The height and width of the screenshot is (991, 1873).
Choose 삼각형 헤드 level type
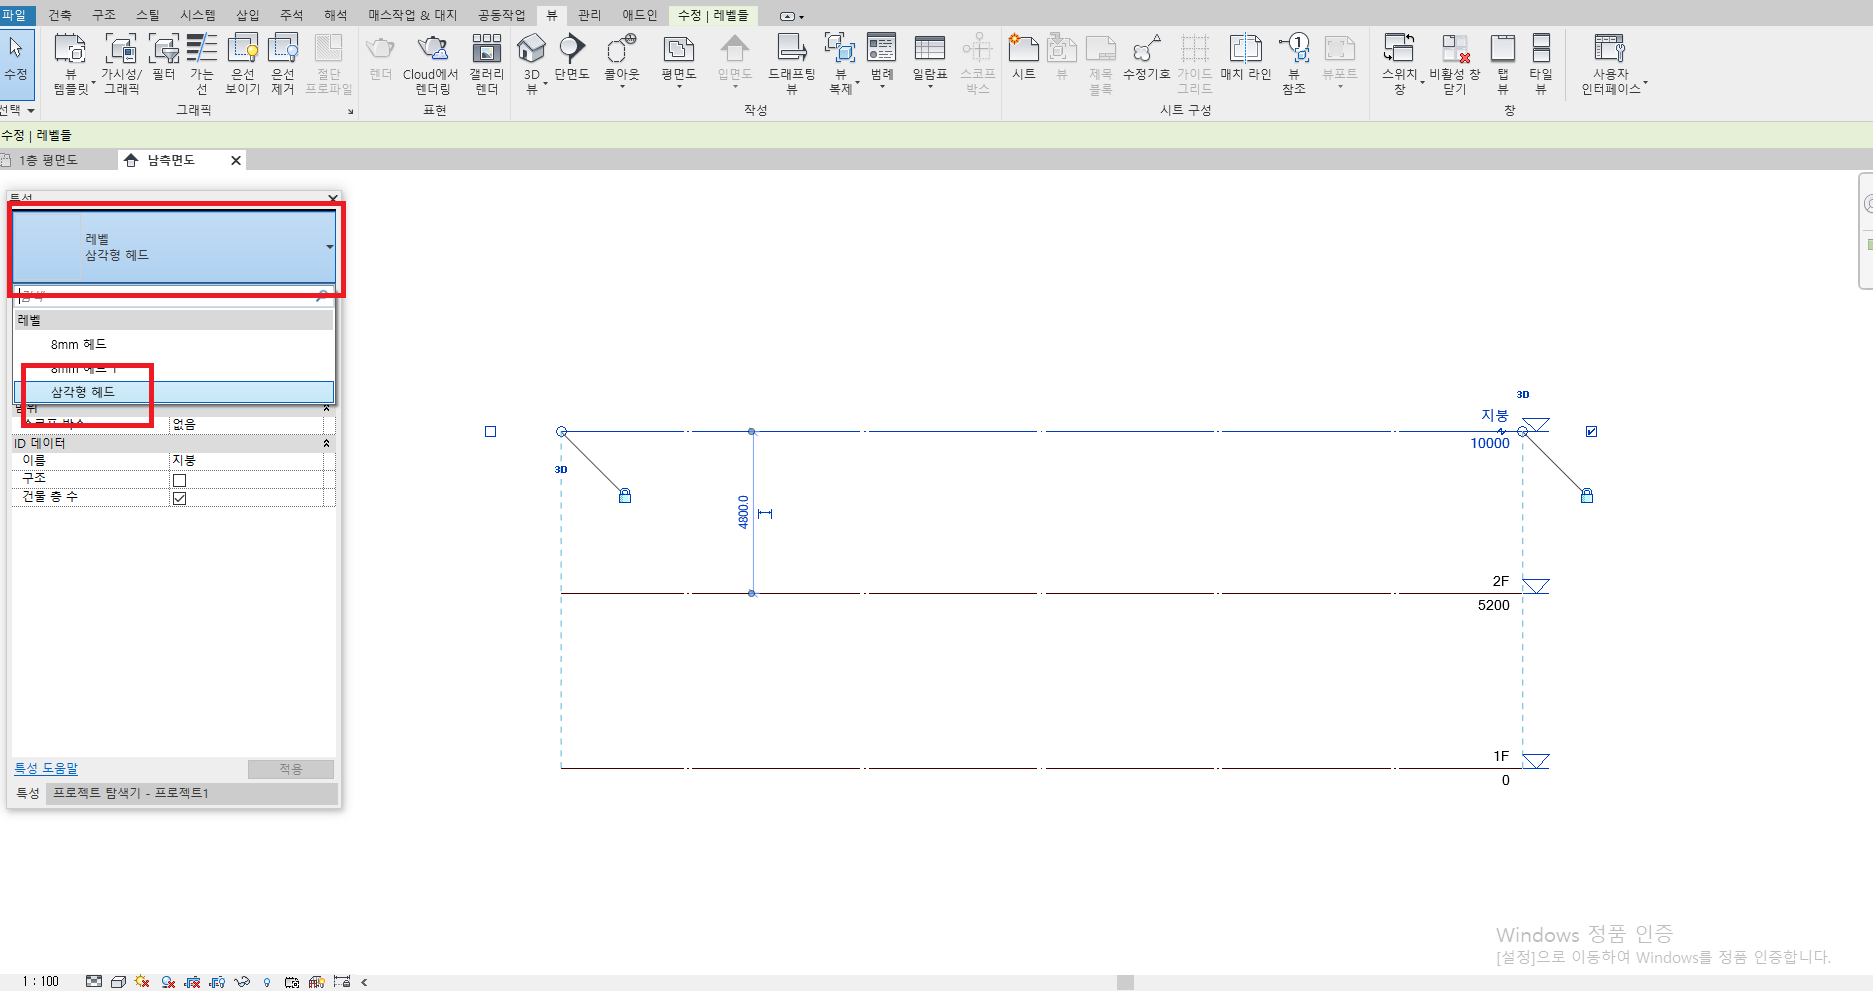point(174,392)
